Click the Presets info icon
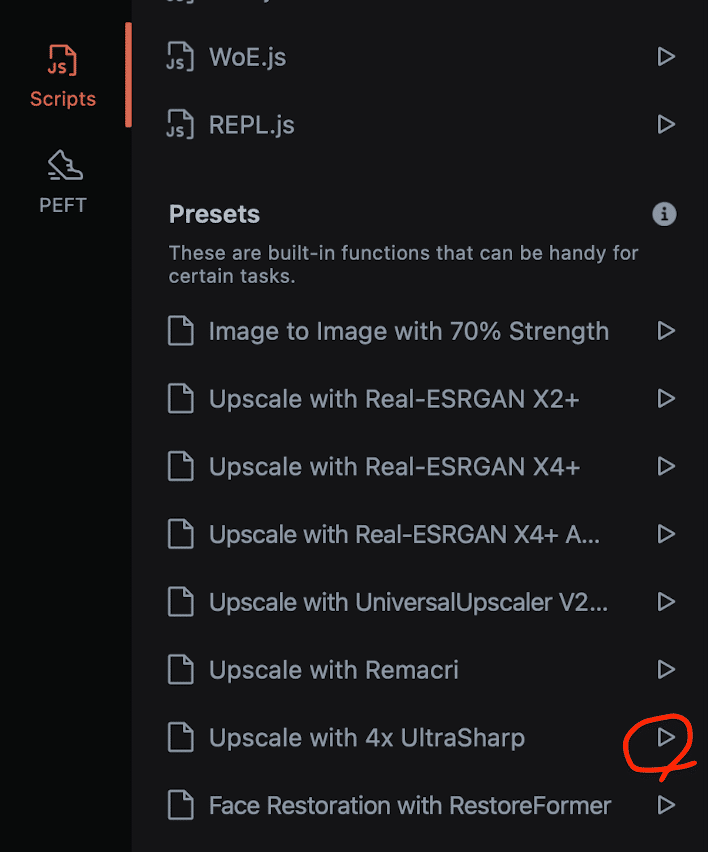Viewport: 708px width, 852px height. point(664,214)
